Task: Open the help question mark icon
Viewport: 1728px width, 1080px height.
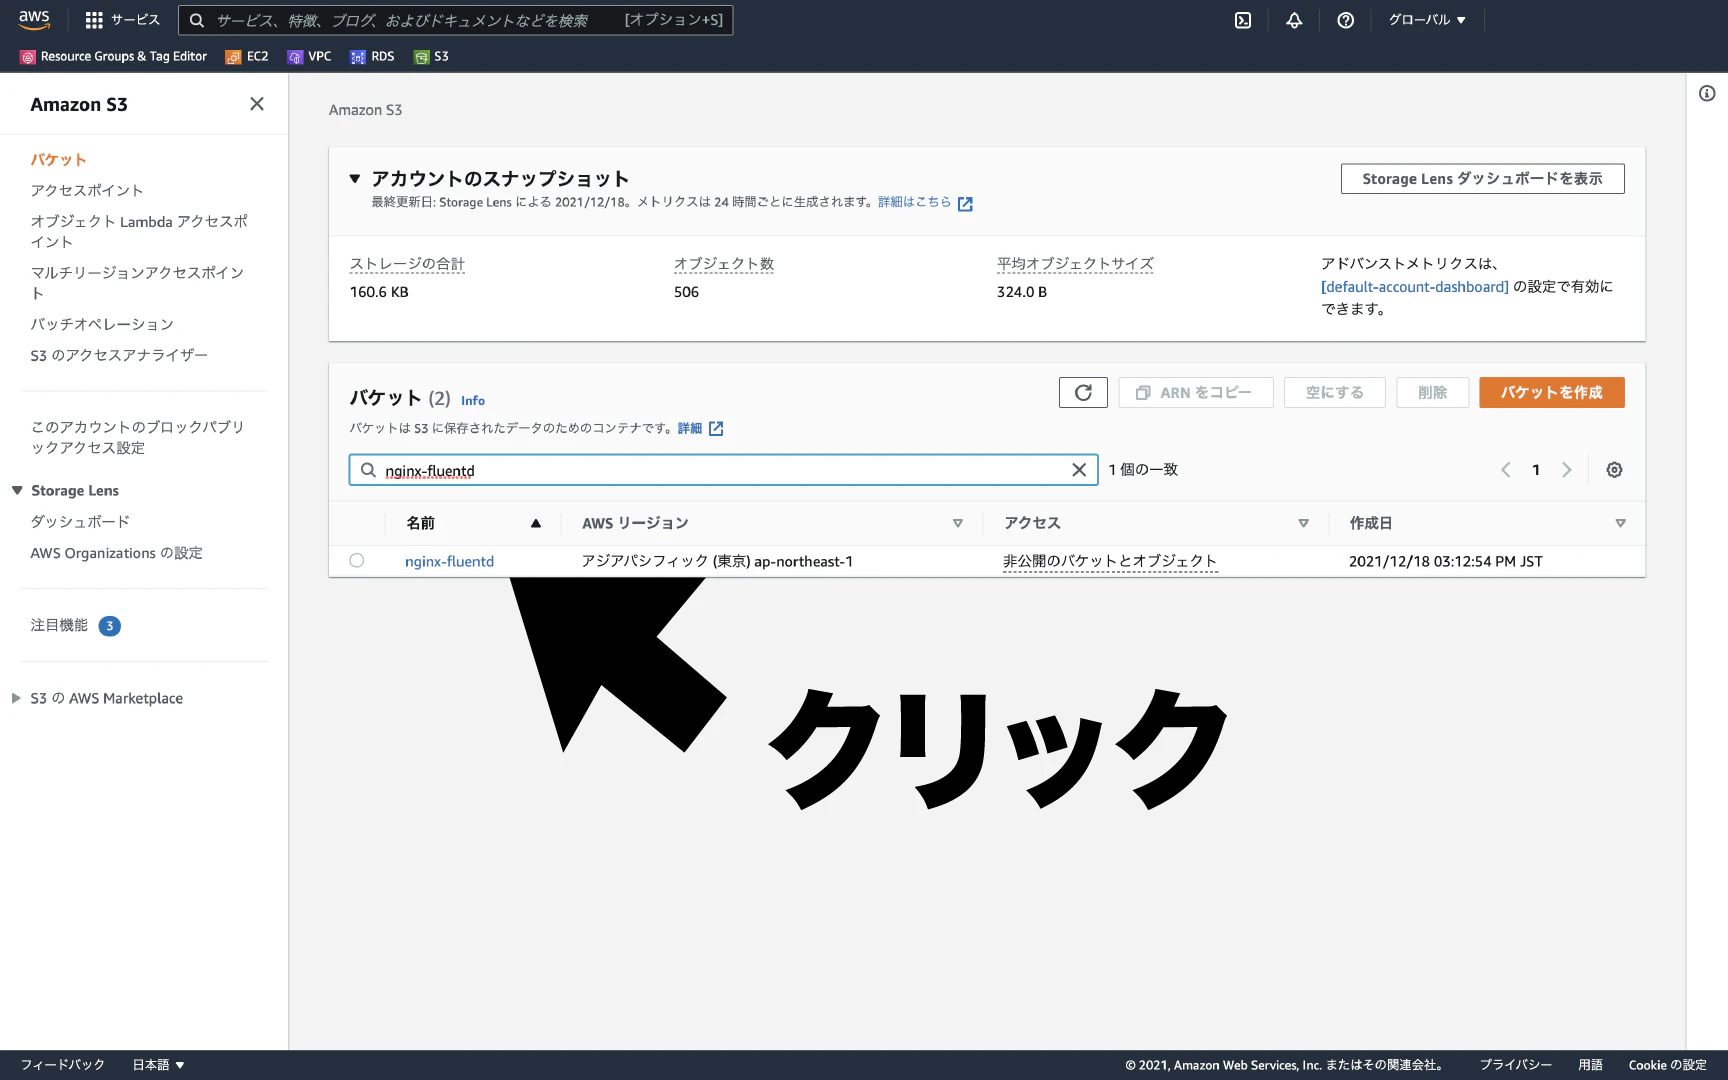Action: click(1345, 20)
